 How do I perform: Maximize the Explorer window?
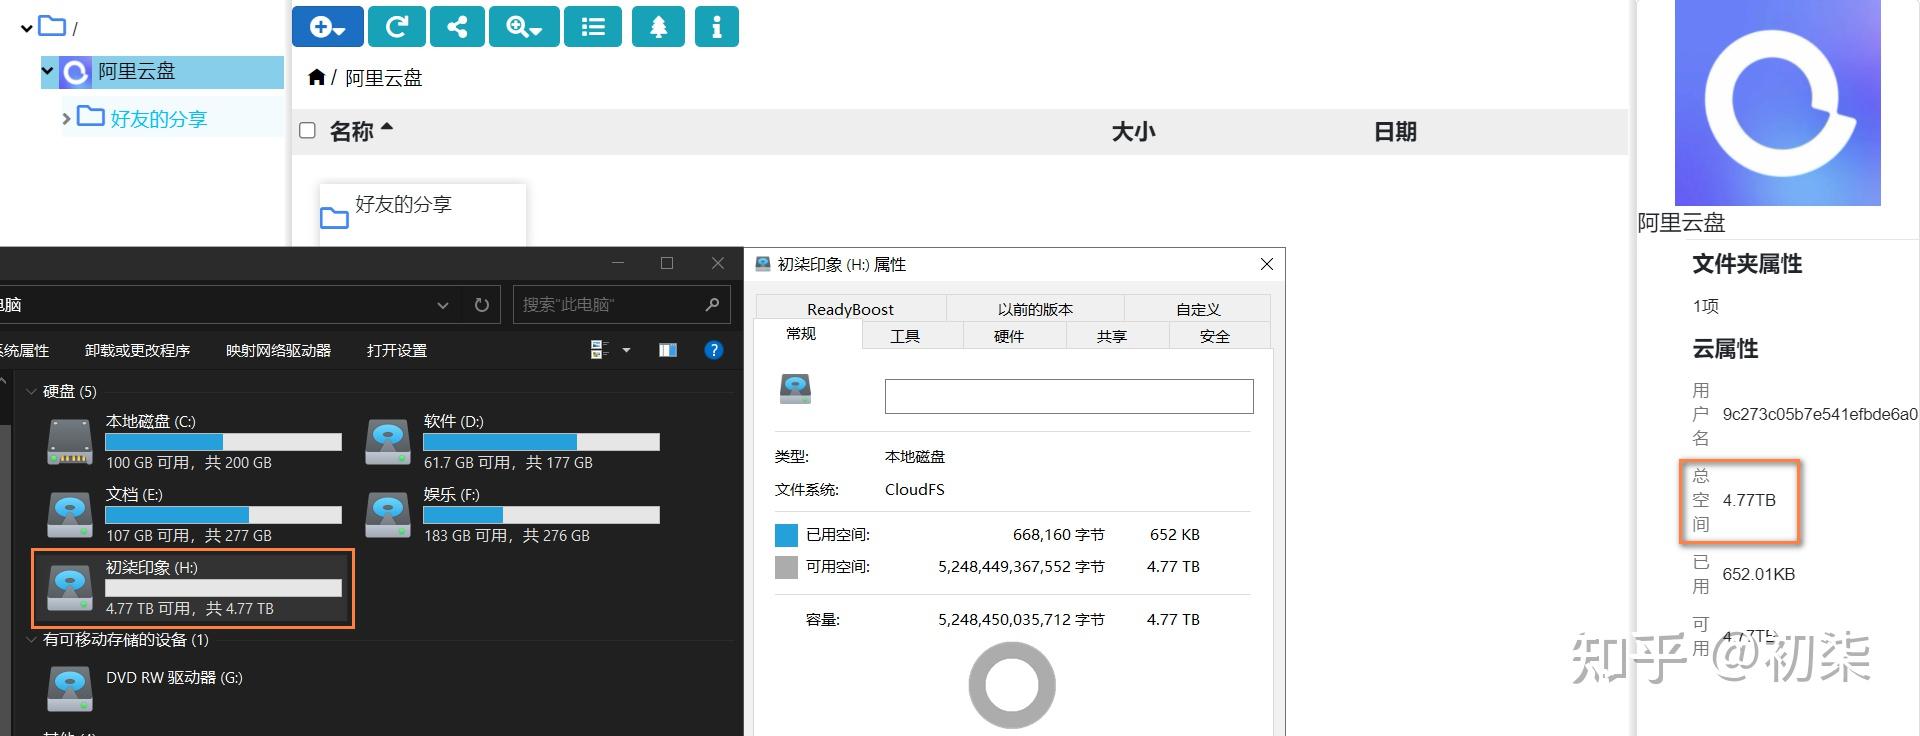click(667, 263)
